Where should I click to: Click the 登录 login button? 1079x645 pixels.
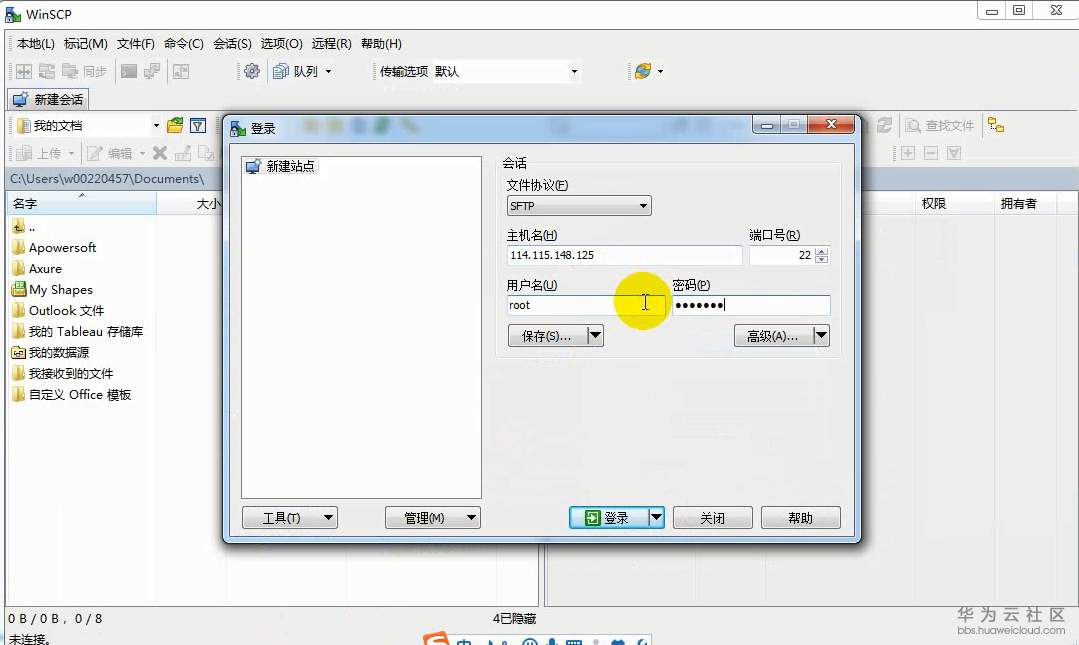coord(608,518)
